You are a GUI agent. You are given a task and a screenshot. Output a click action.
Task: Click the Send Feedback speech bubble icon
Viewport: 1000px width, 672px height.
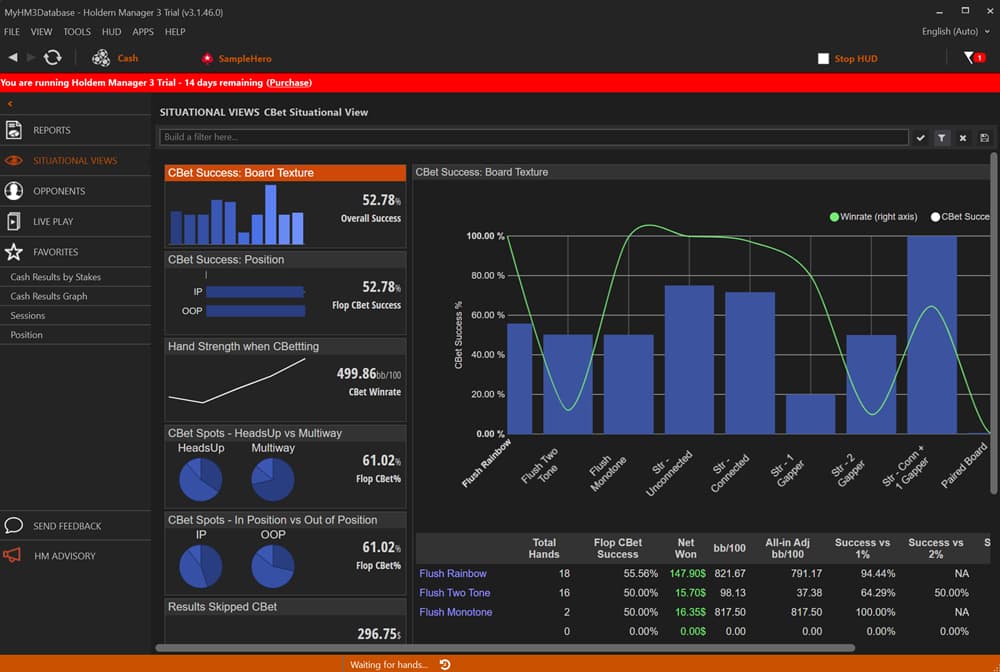14,525
